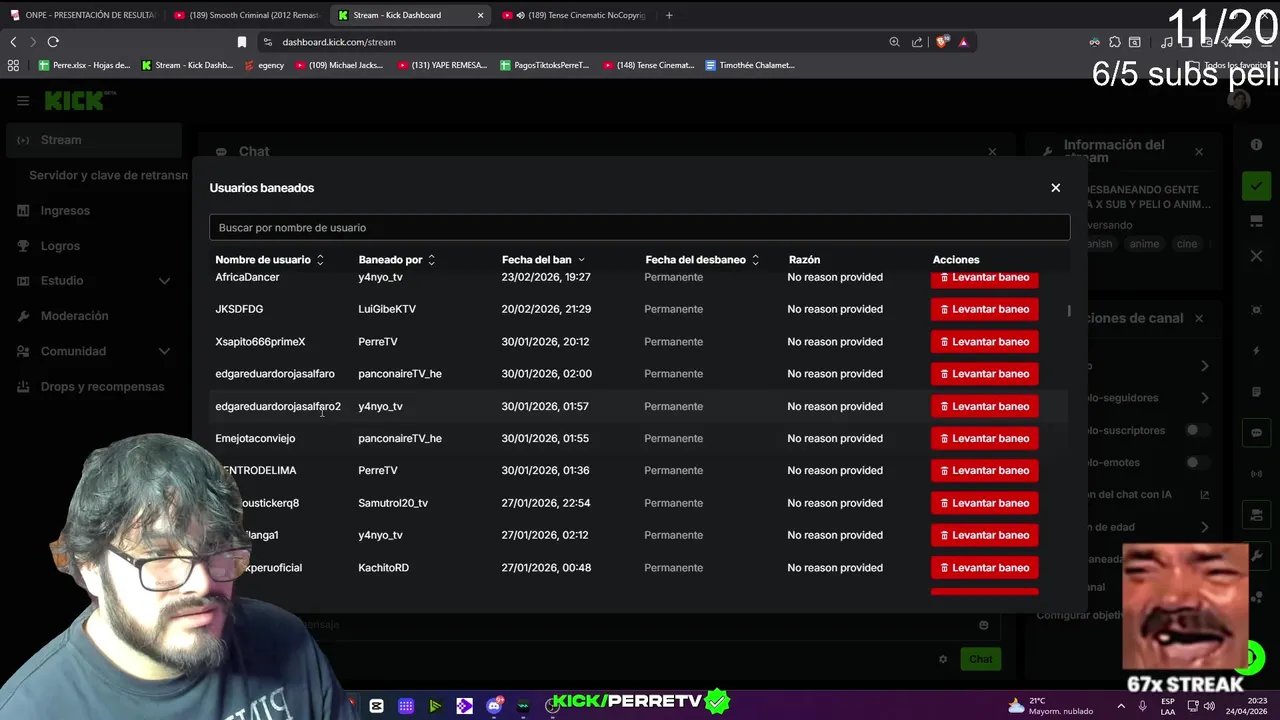This screenshot has height=720, width=1280.
Task: Lift ban on user banned by KachitoRD
Action: (984, 567)
